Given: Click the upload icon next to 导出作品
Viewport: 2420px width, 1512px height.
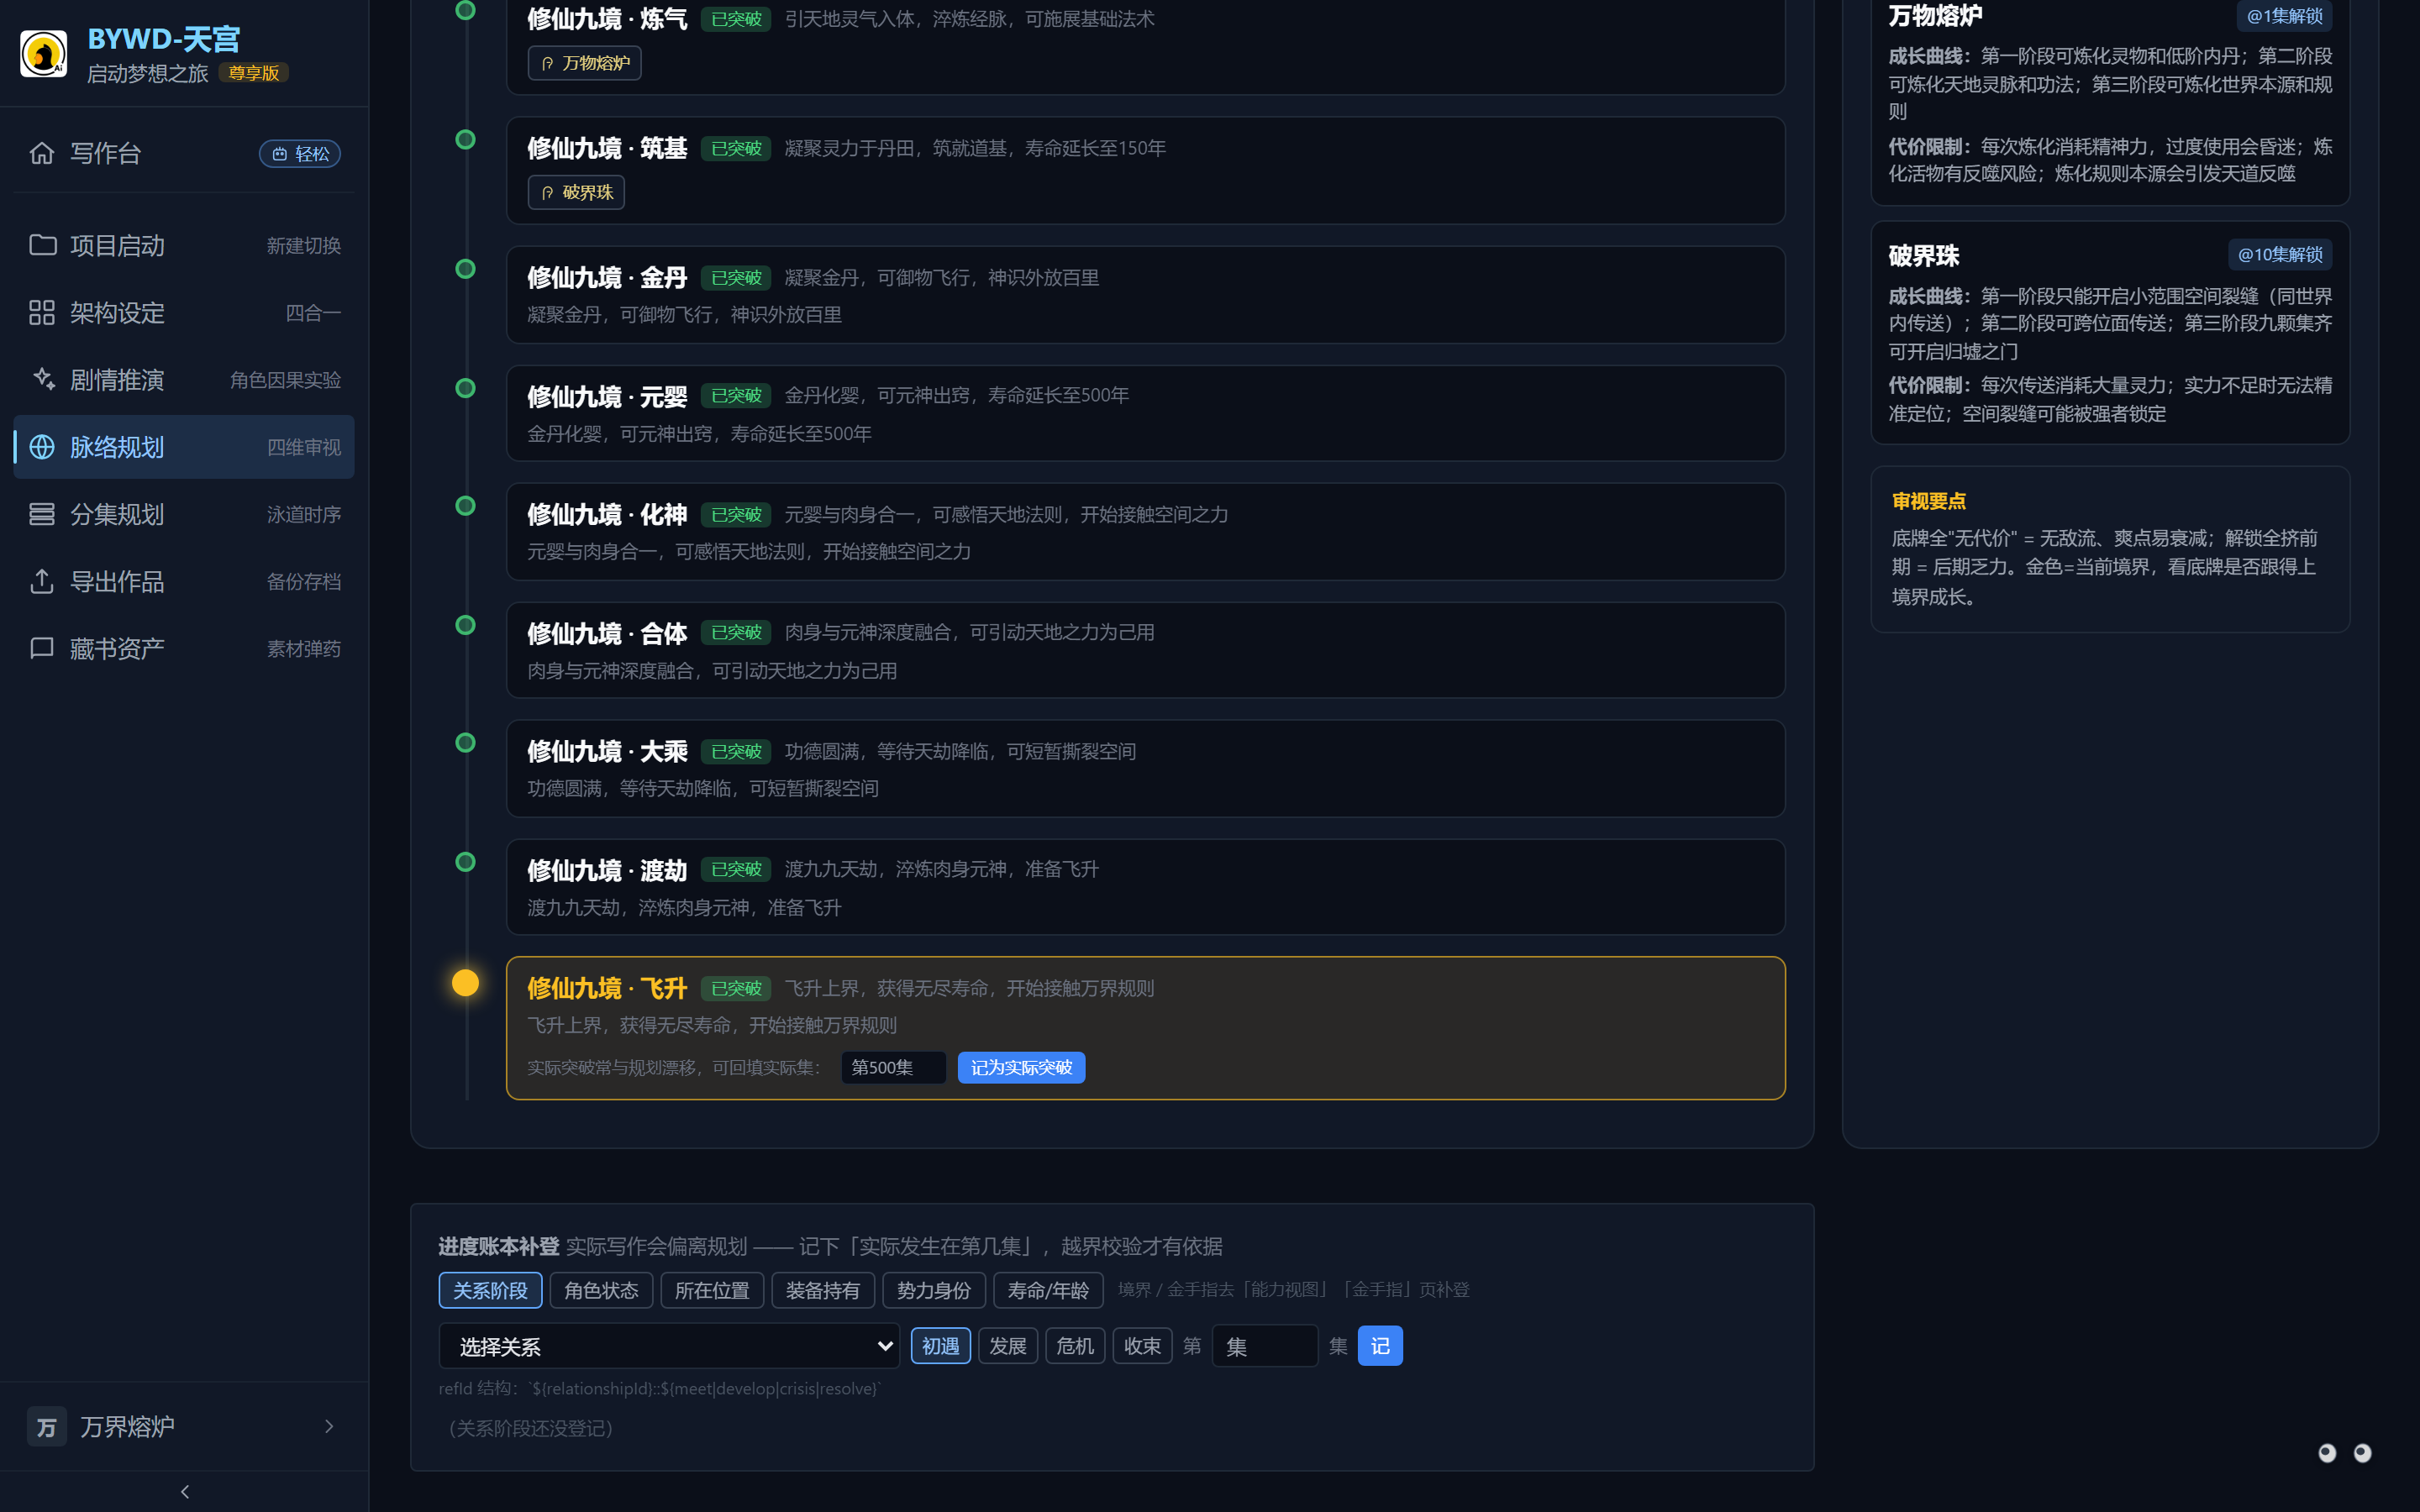Looking at the screenshot, I should coord(42,581).
